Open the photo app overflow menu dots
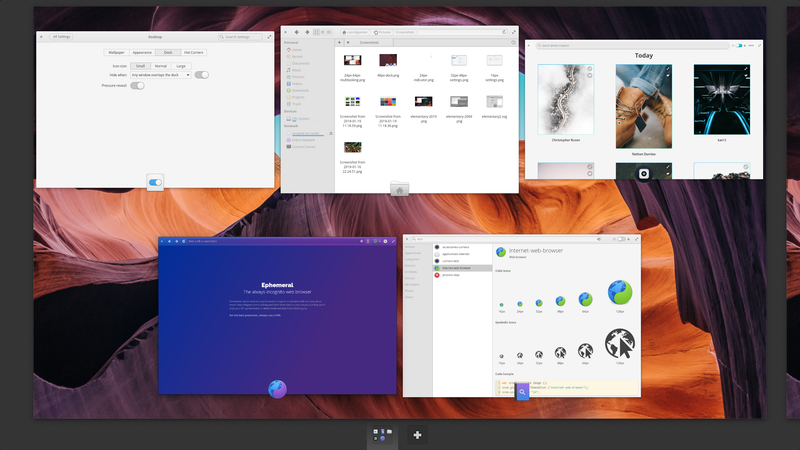 click(751, 45)
